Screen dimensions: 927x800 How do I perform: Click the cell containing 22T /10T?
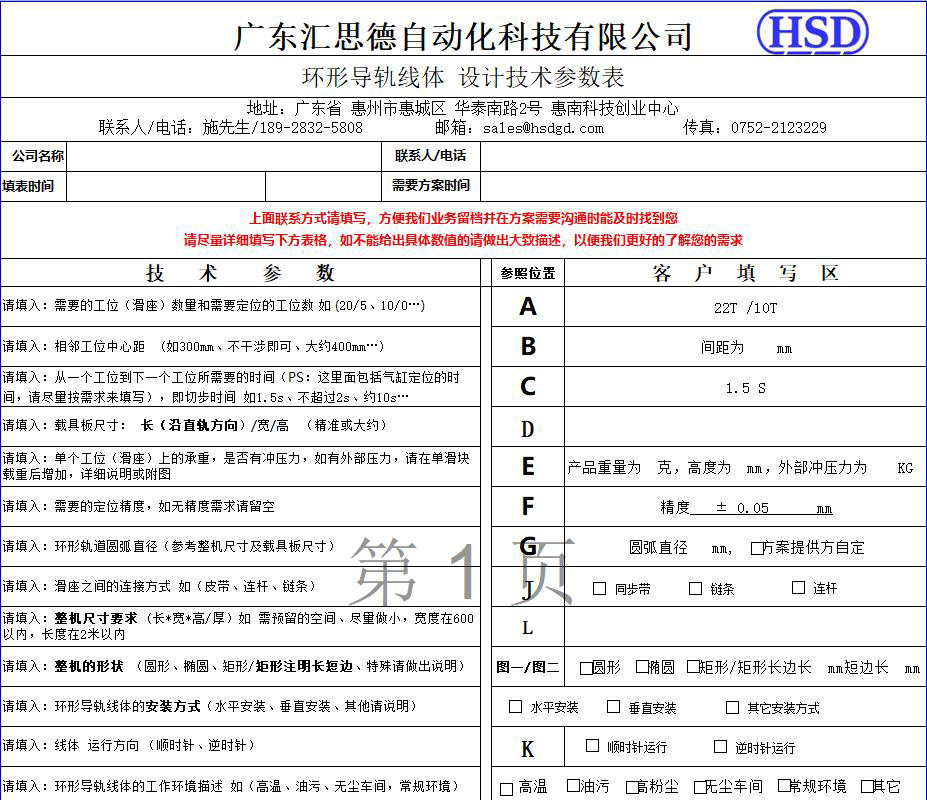point(745,308)
